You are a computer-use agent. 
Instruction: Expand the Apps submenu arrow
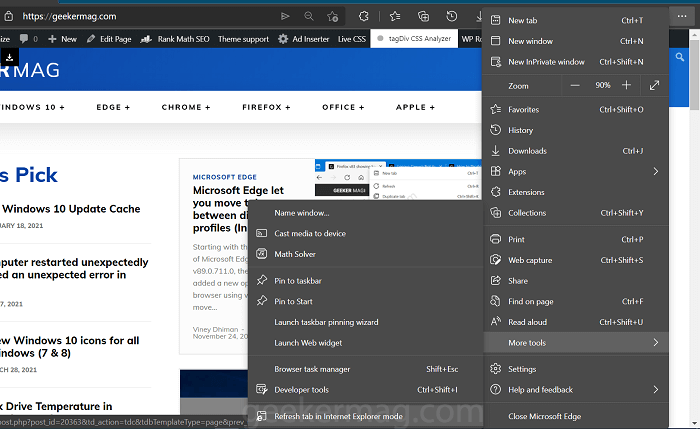pos(656,171)
